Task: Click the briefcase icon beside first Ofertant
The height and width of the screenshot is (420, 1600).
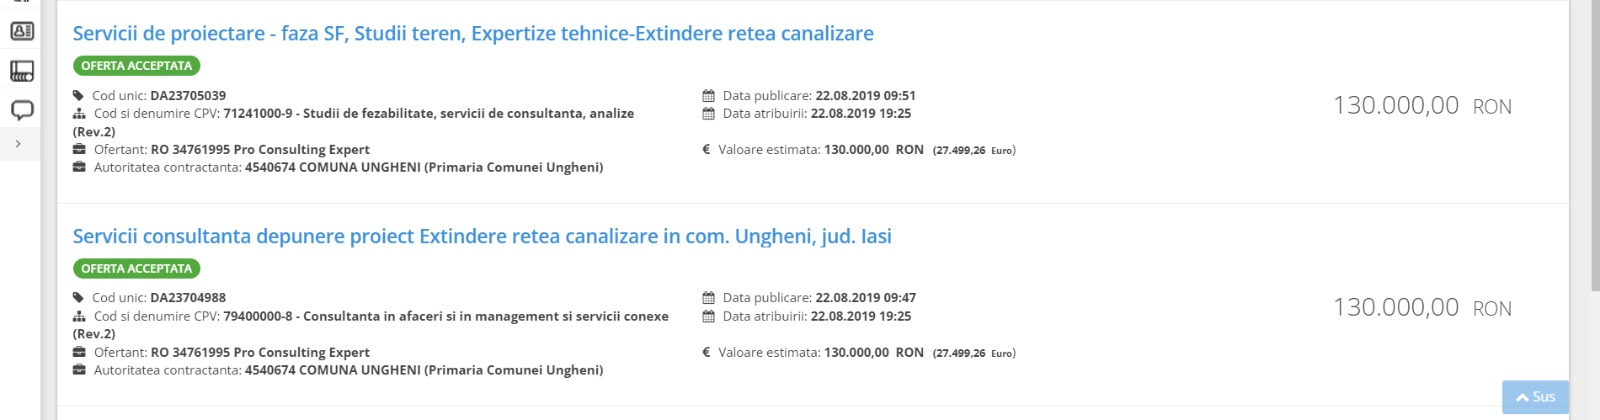Action: pyautogui.click(x=79, y=150)
